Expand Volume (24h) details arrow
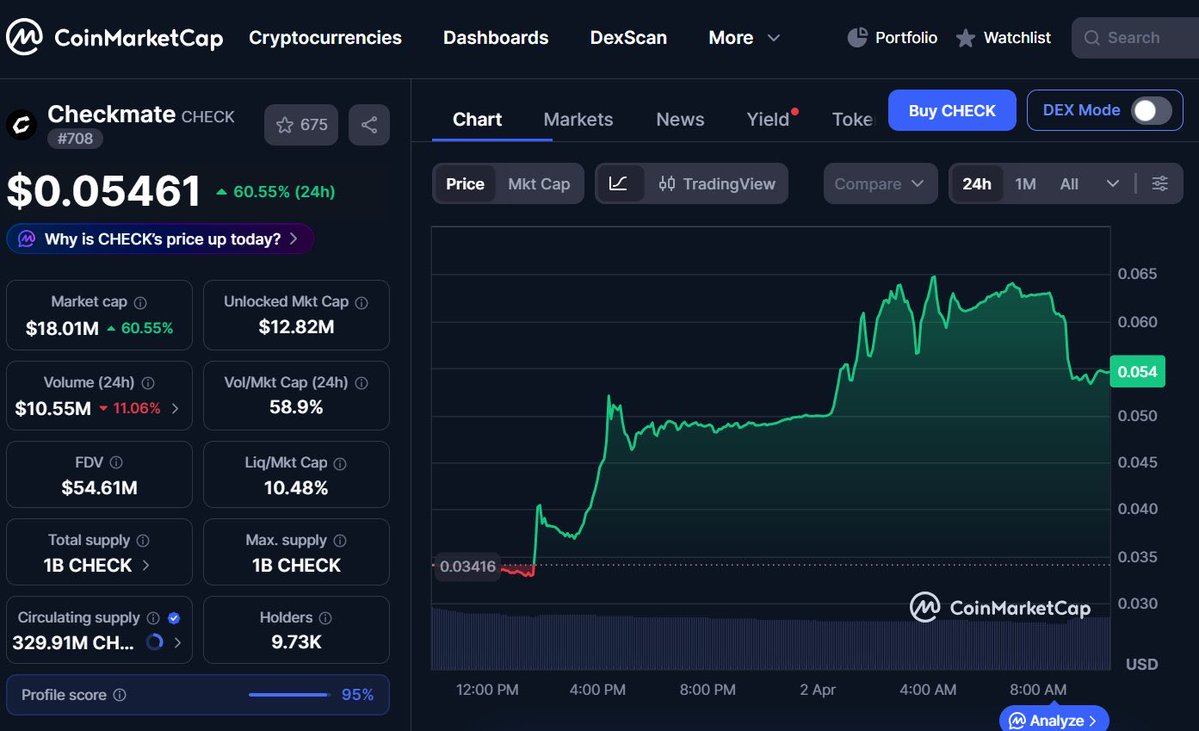This screenshot has height=731, width=1199. click(x=175, y=408)
